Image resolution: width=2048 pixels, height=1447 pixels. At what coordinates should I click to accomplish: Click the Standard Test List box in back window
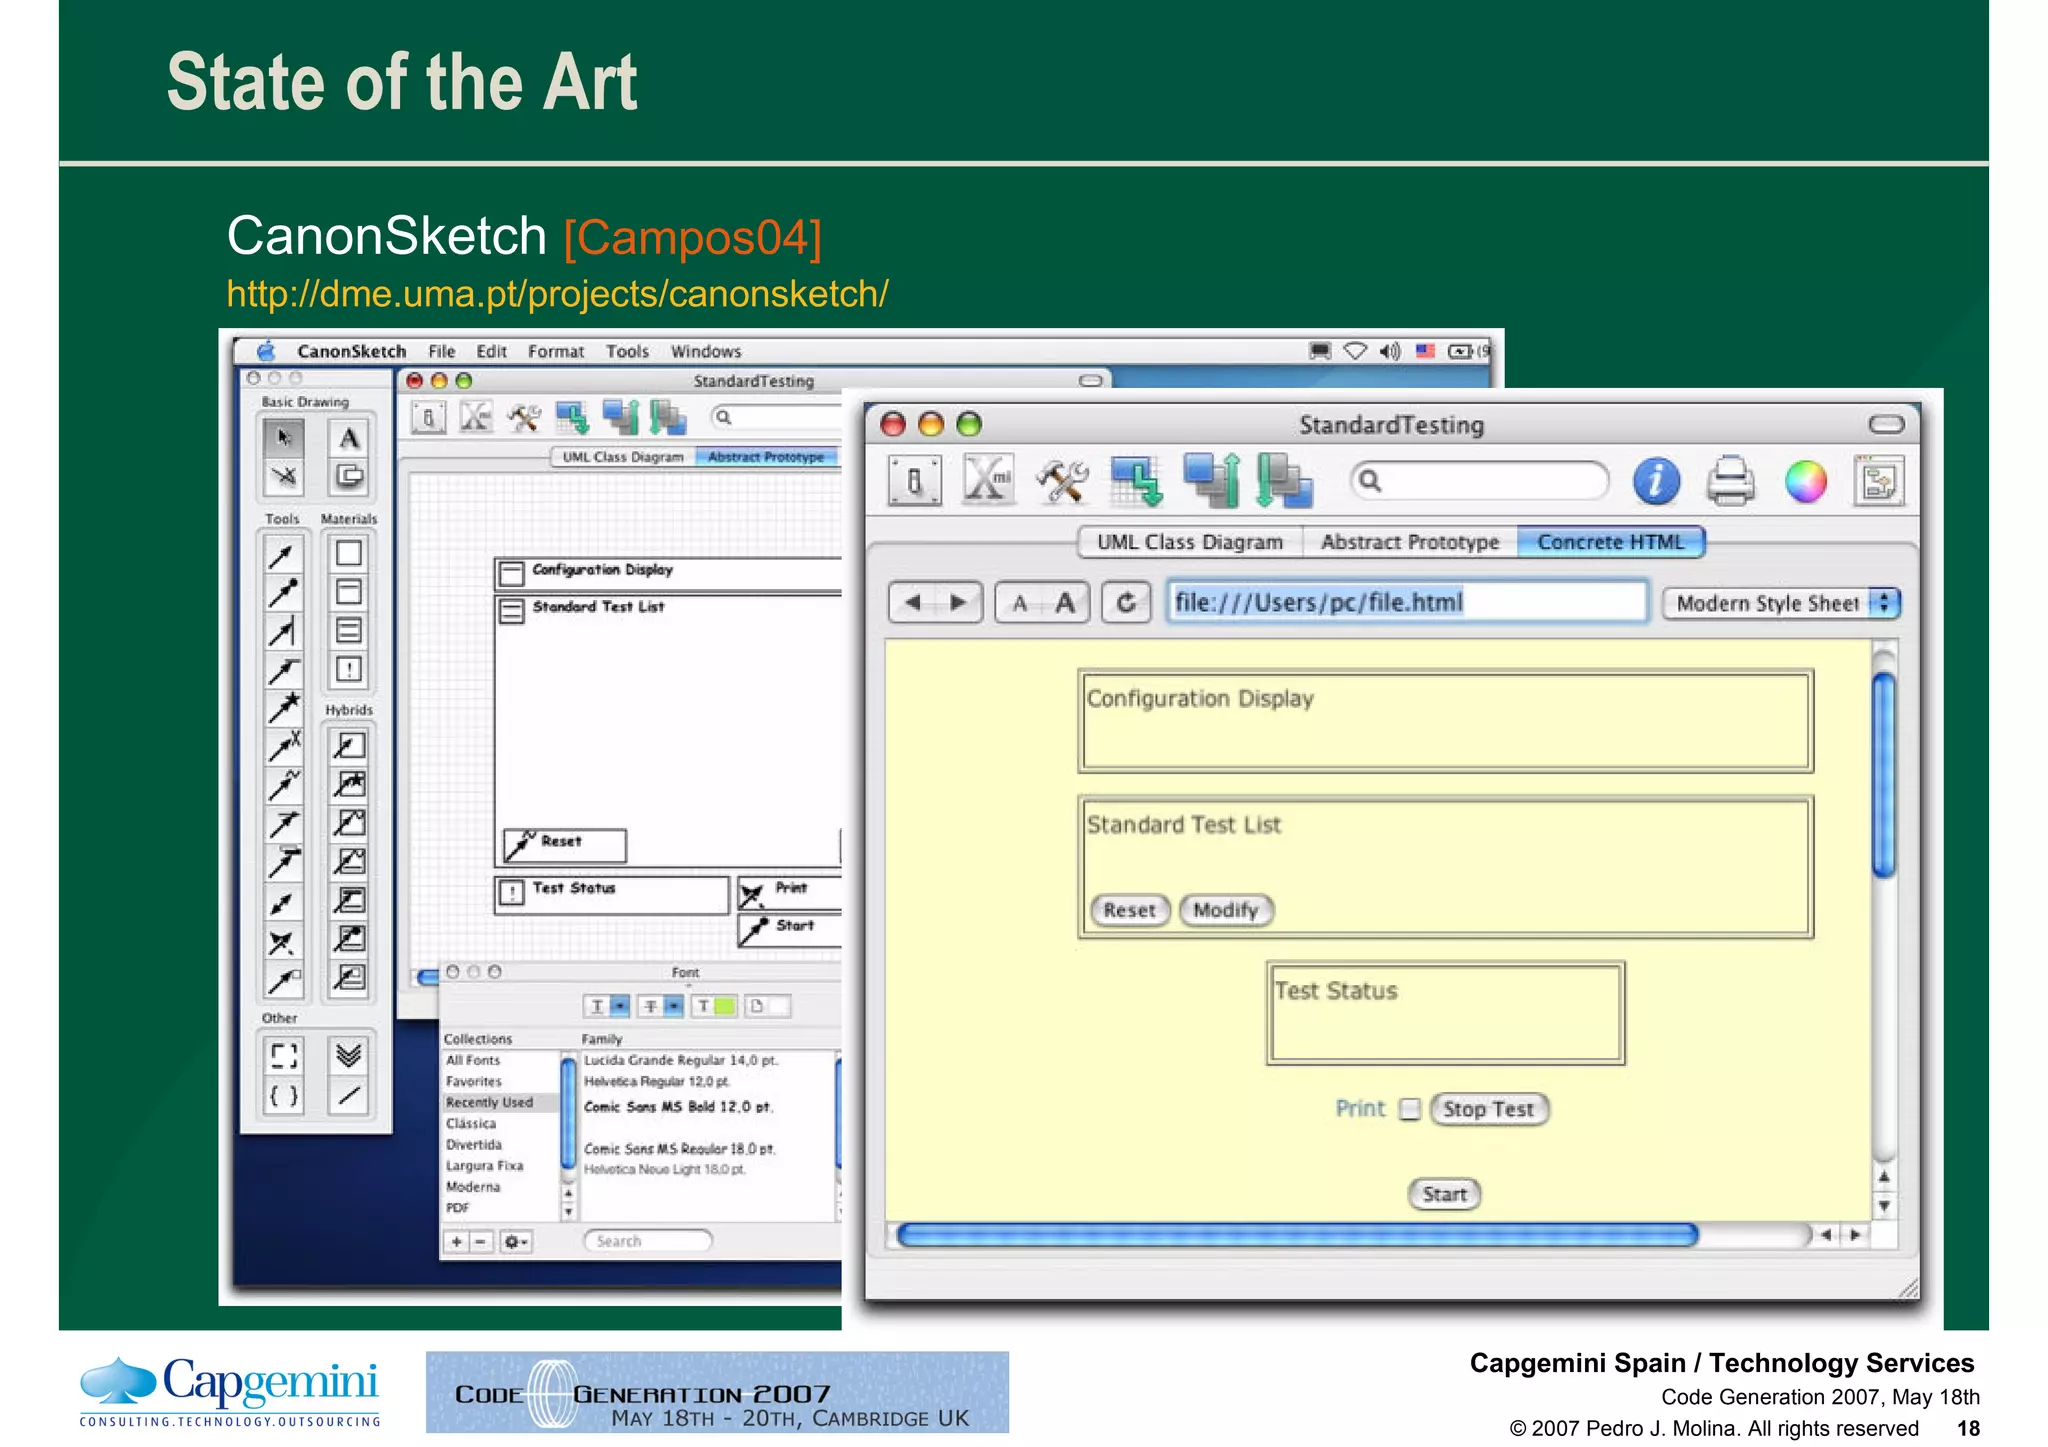point(668,730)
